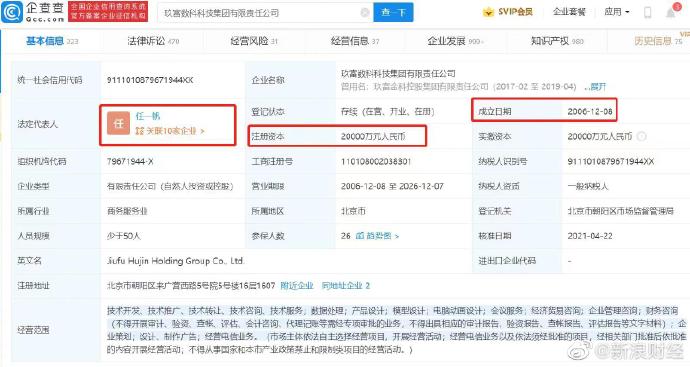Viewport: 690px width, 367px height.
Task: Select the 少于50人 staff size value
Action: pos(123,236)
